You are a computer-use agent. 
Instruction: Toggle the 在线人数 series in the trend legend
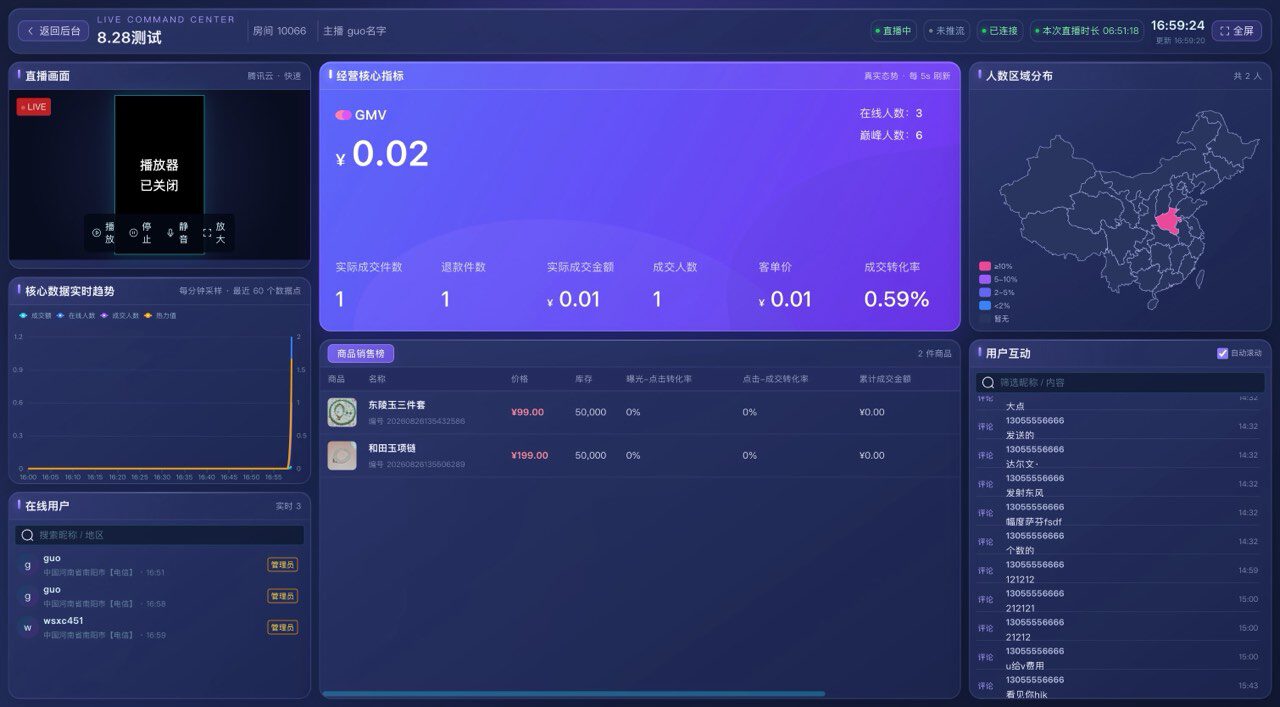(x=76, y=315)
